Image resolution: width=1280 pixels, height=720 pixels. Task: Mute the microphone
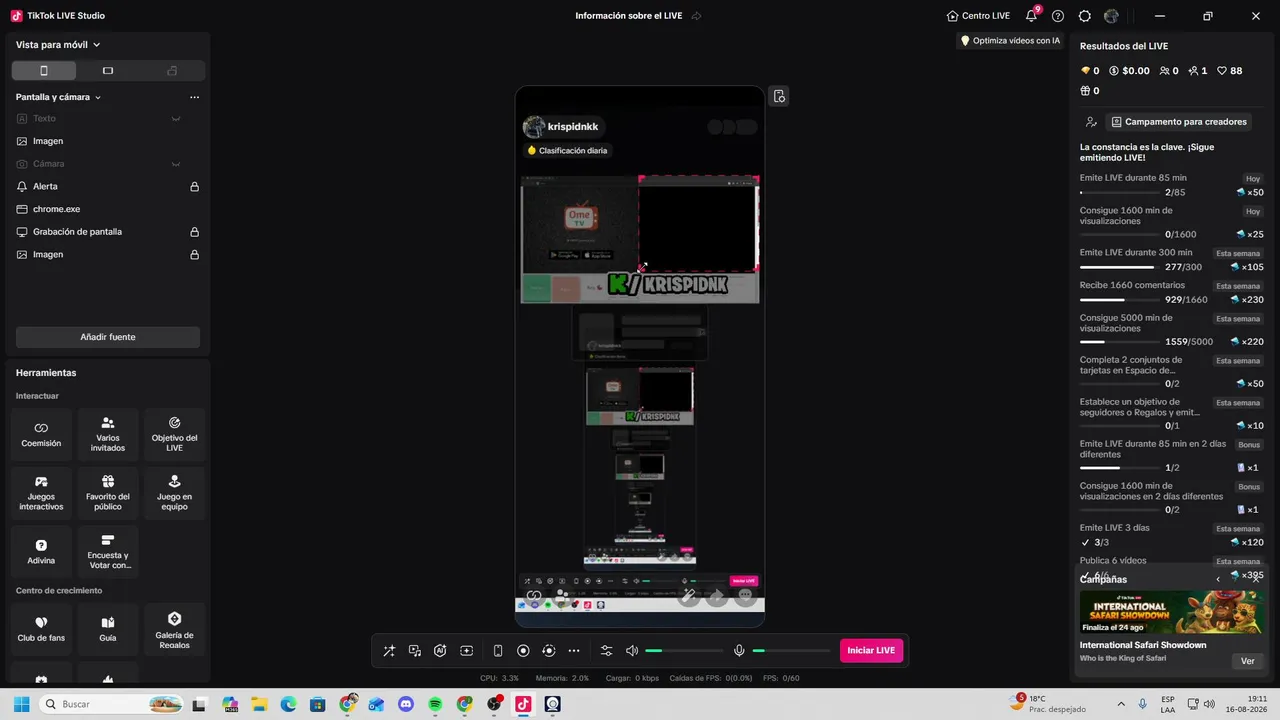(x=739, y=651)
